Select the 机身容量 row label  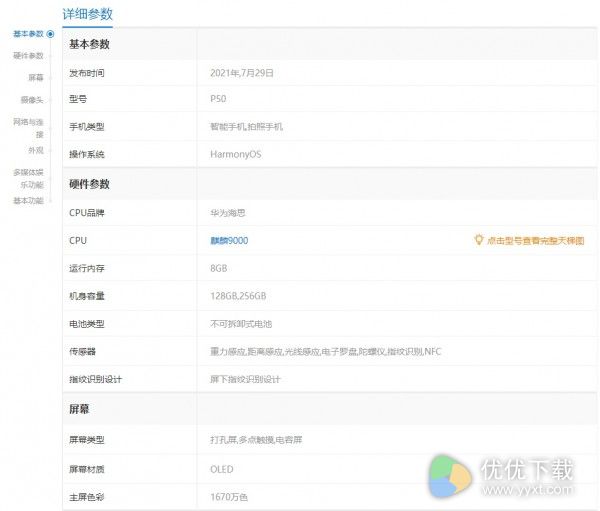[87, 296]
